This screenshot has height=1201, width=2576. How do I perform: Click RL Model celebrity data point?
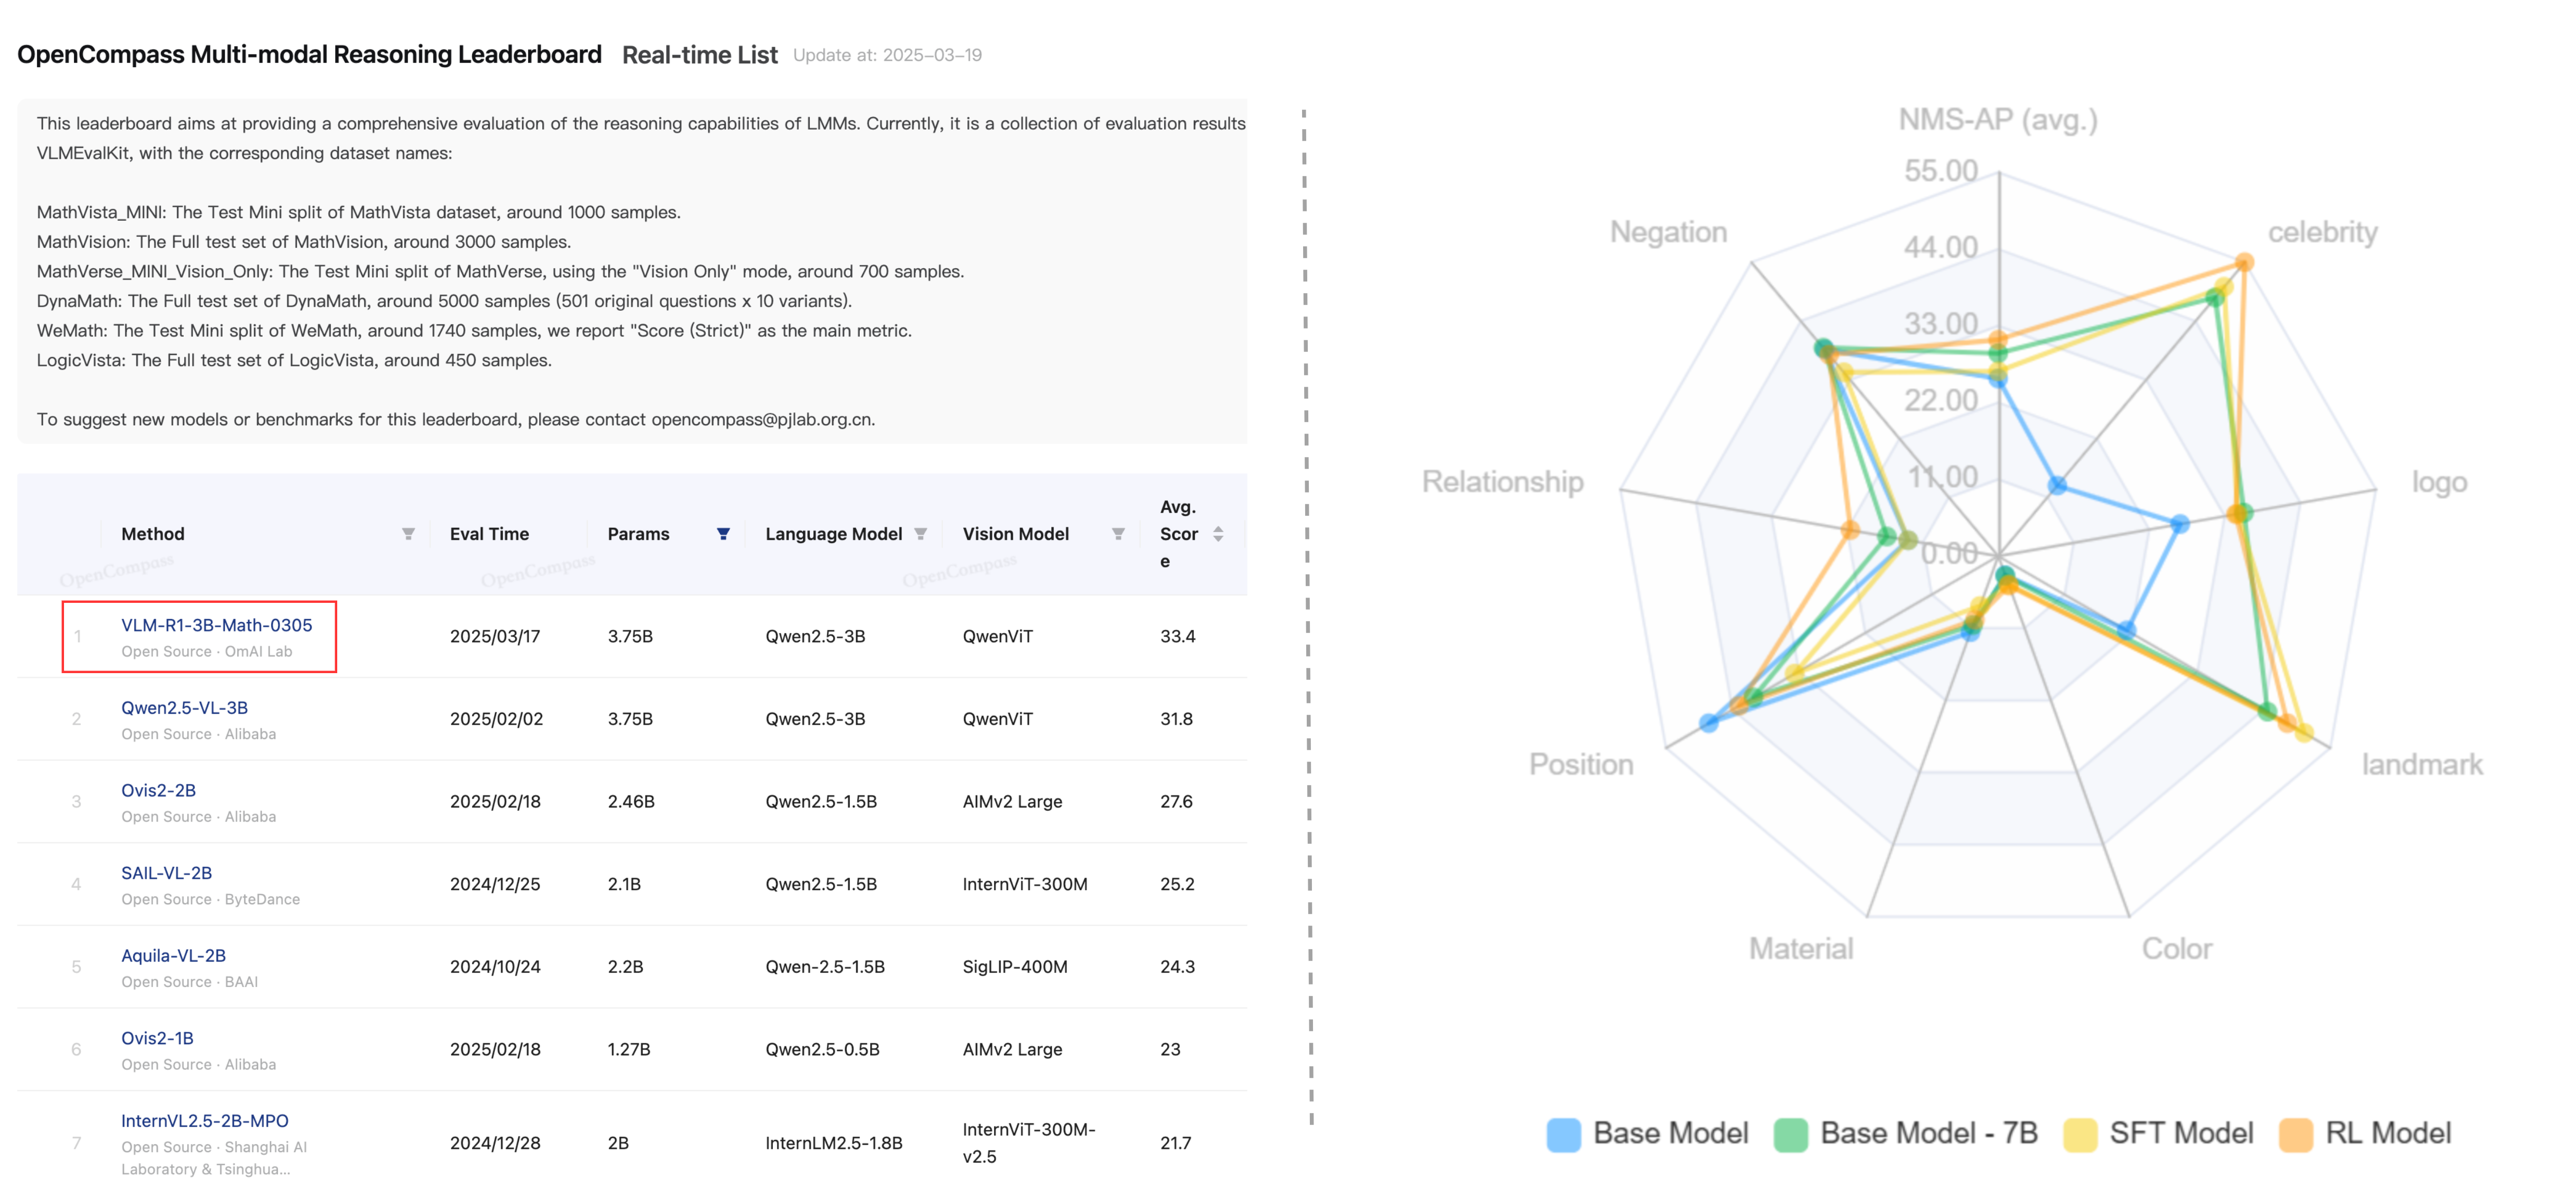point(2244,263)
